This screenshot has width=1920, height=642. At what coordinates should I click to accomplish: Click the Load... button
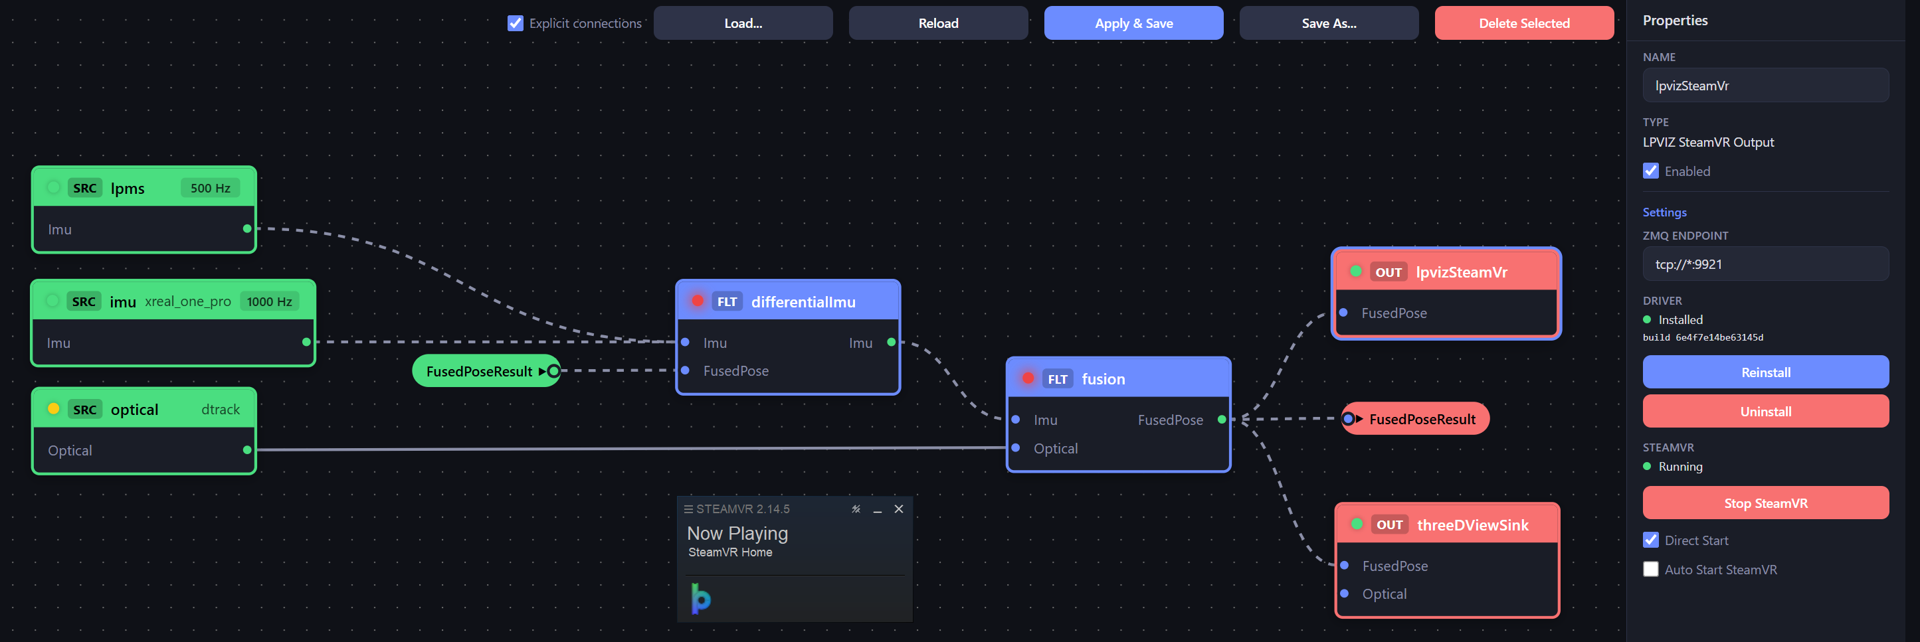[x=743, y=23]
